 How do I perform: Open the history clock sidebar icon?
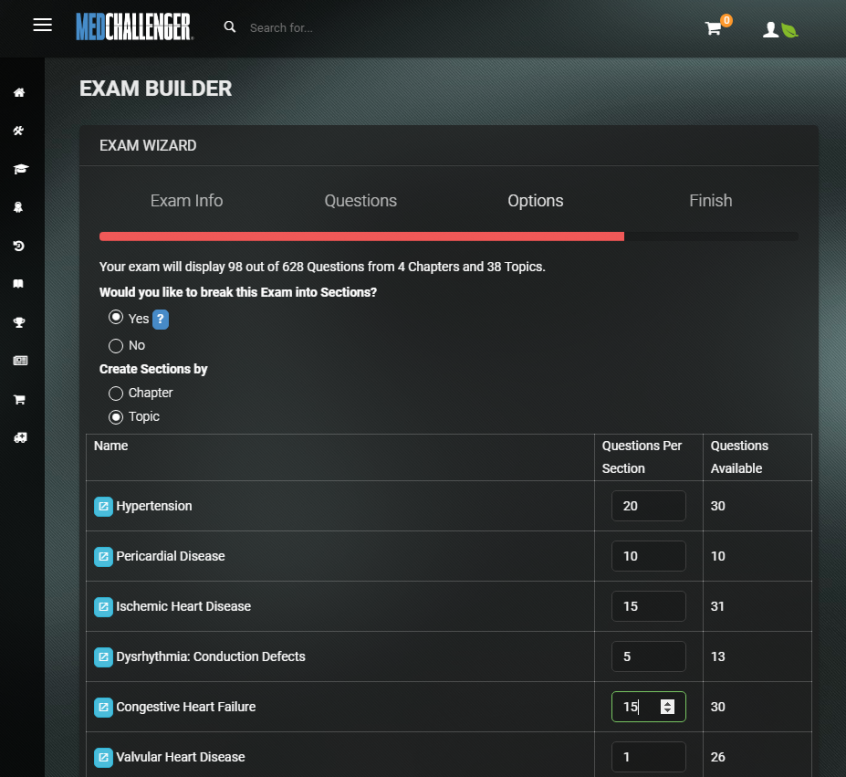(x=19, y=246)
